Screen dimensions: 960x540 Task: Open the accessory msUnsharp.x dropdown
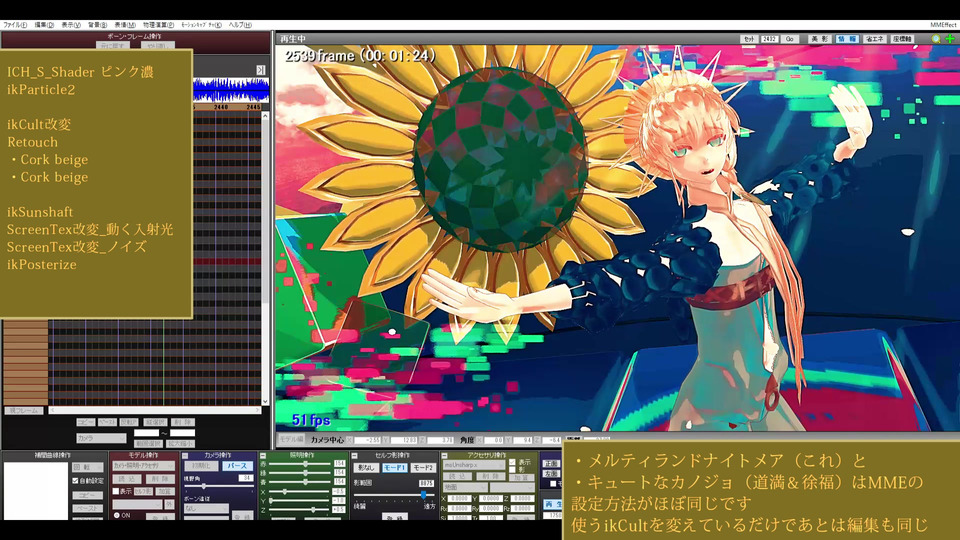coord(473,465)
